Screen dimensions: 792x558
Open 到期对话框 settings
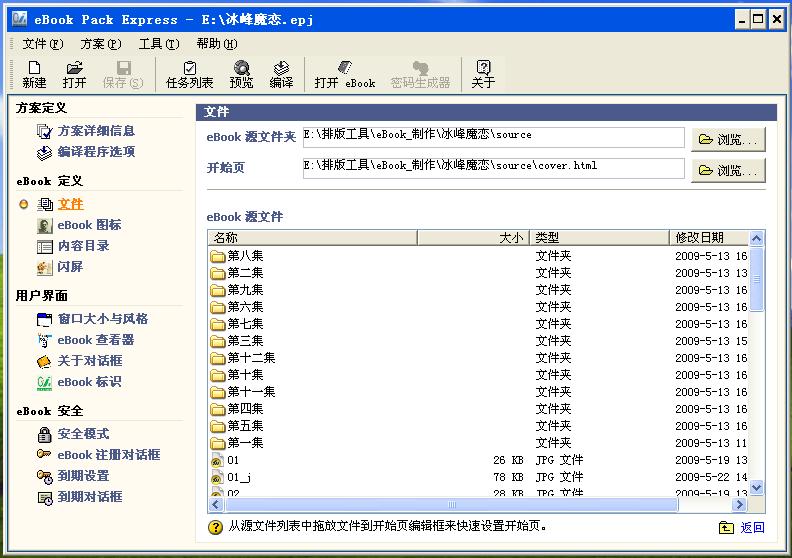point(80,497)
